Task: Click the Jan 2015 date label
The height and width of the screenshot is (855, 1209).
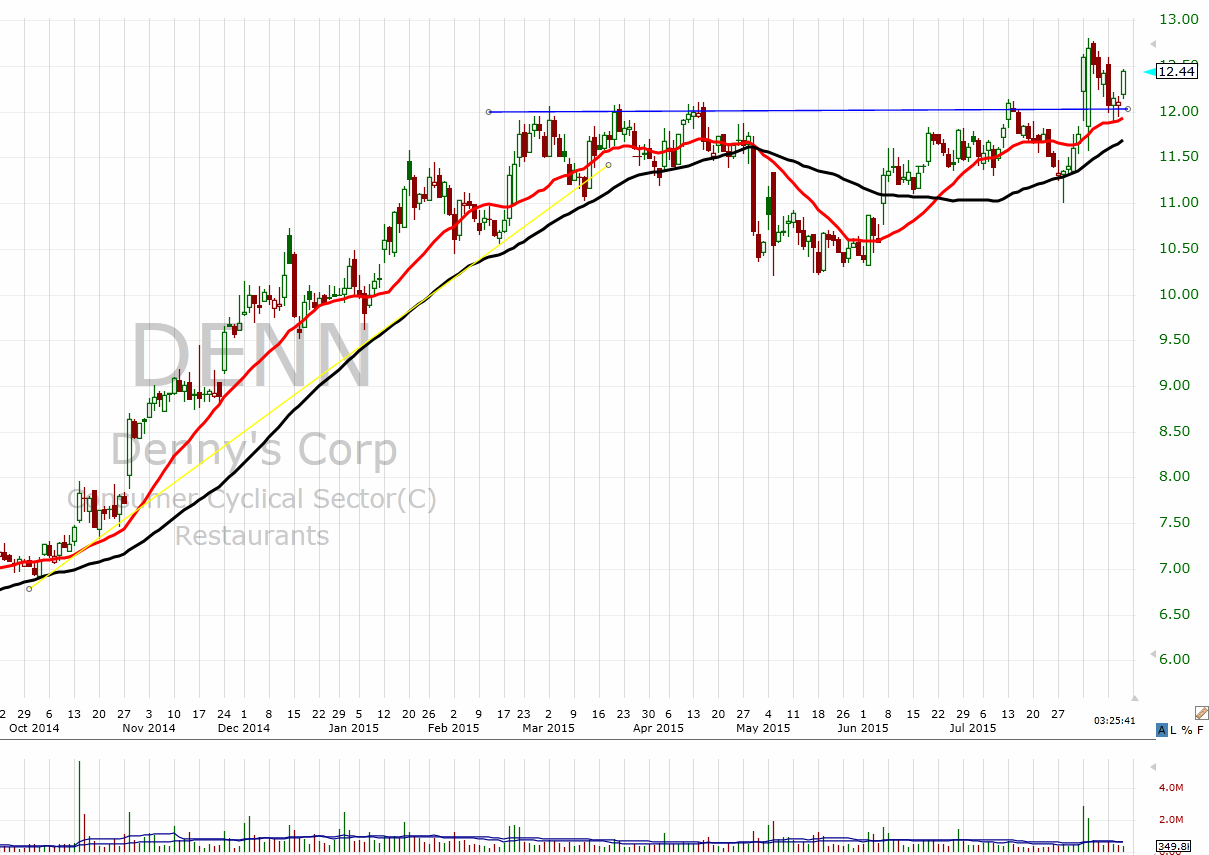Action: tap(352, 728)
